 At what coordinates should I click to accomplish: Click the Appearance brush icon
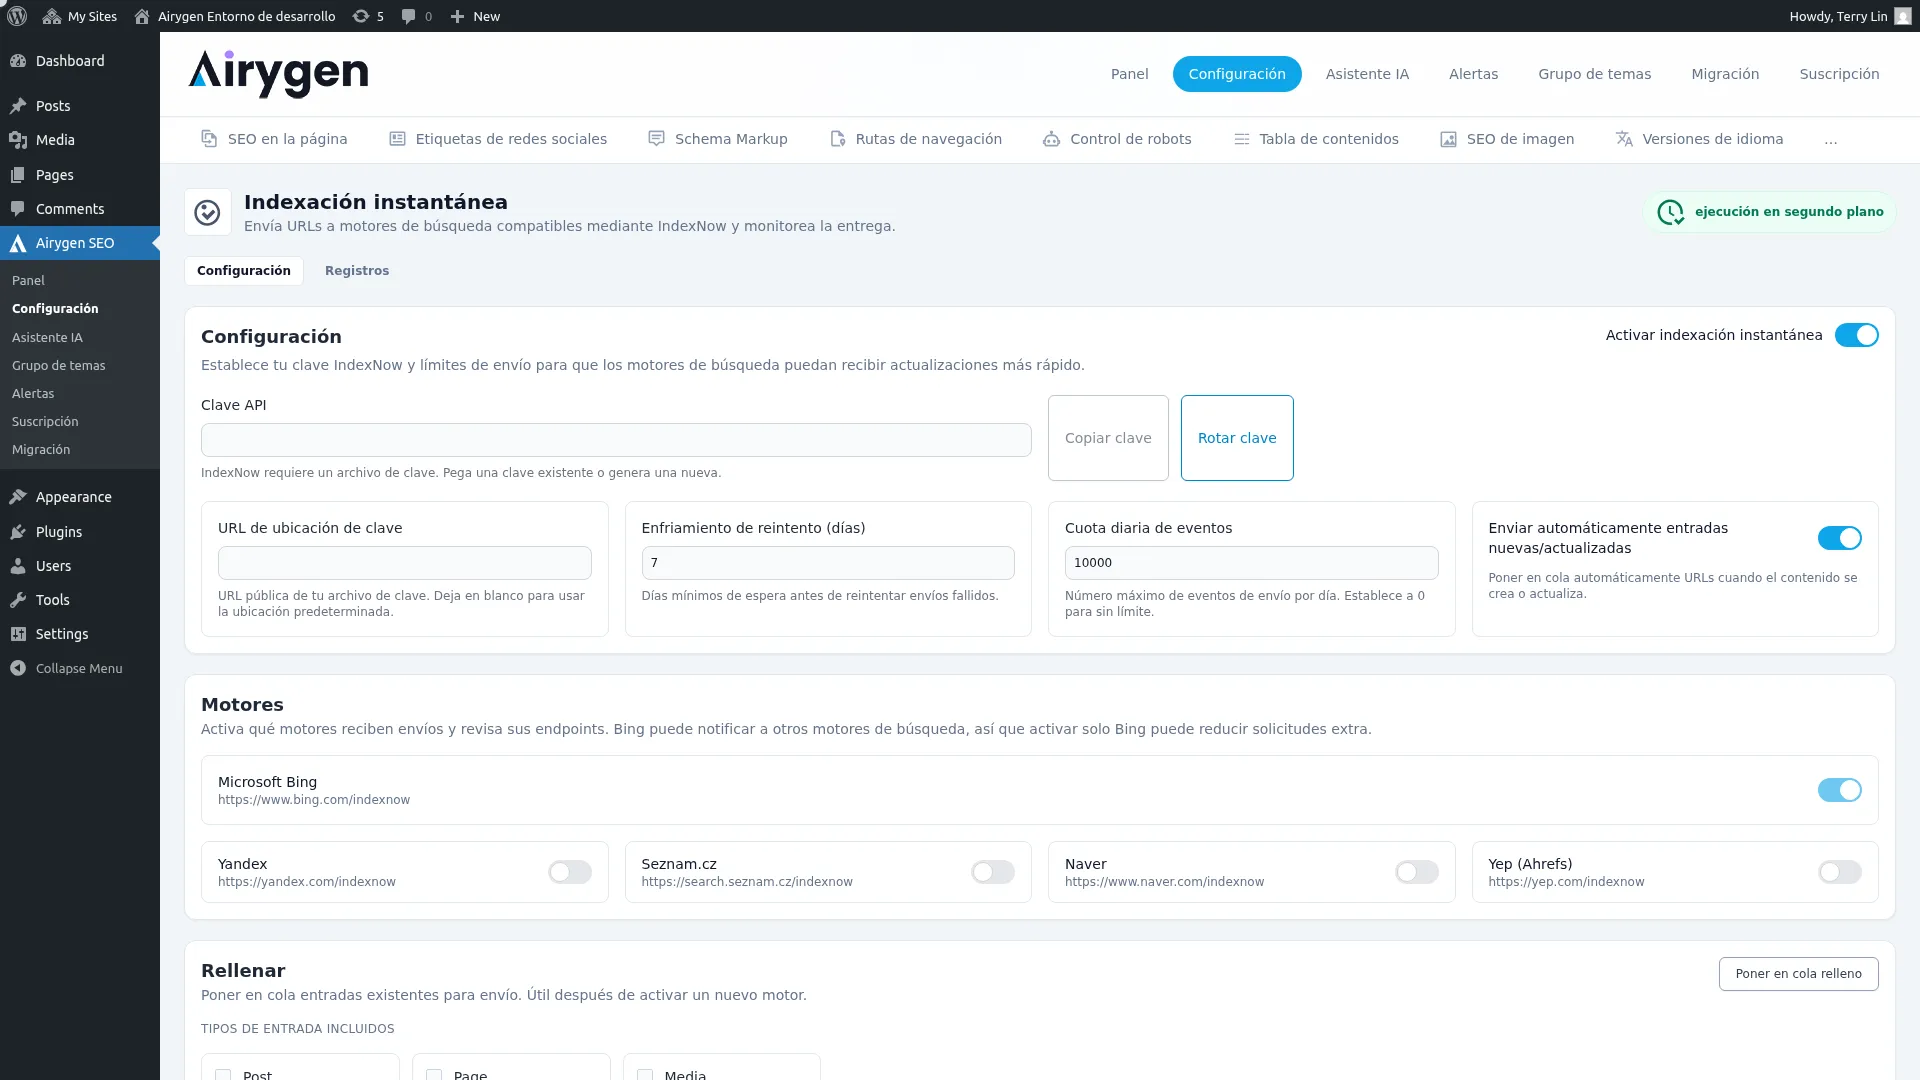pyautogui.click(x=18, y=497)
